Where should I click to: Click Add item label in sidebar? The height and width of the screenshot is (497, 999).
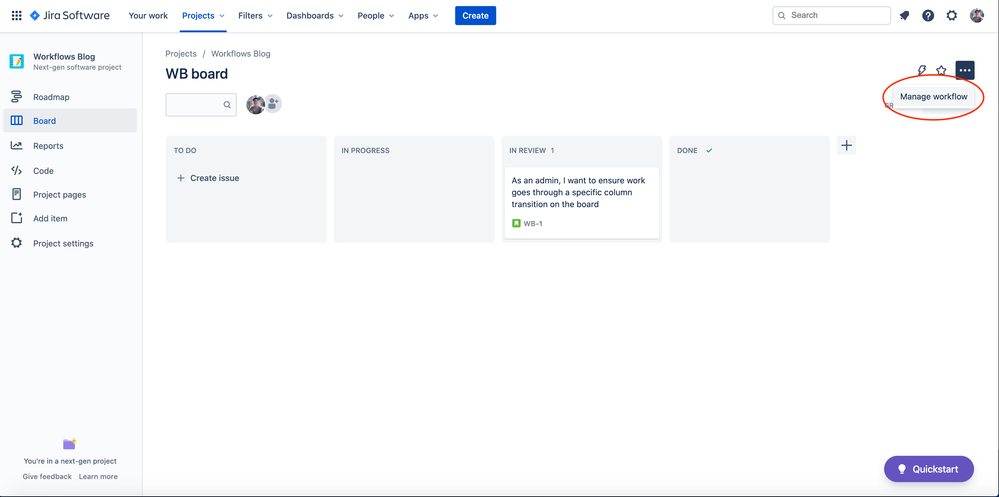coord(50,218)
